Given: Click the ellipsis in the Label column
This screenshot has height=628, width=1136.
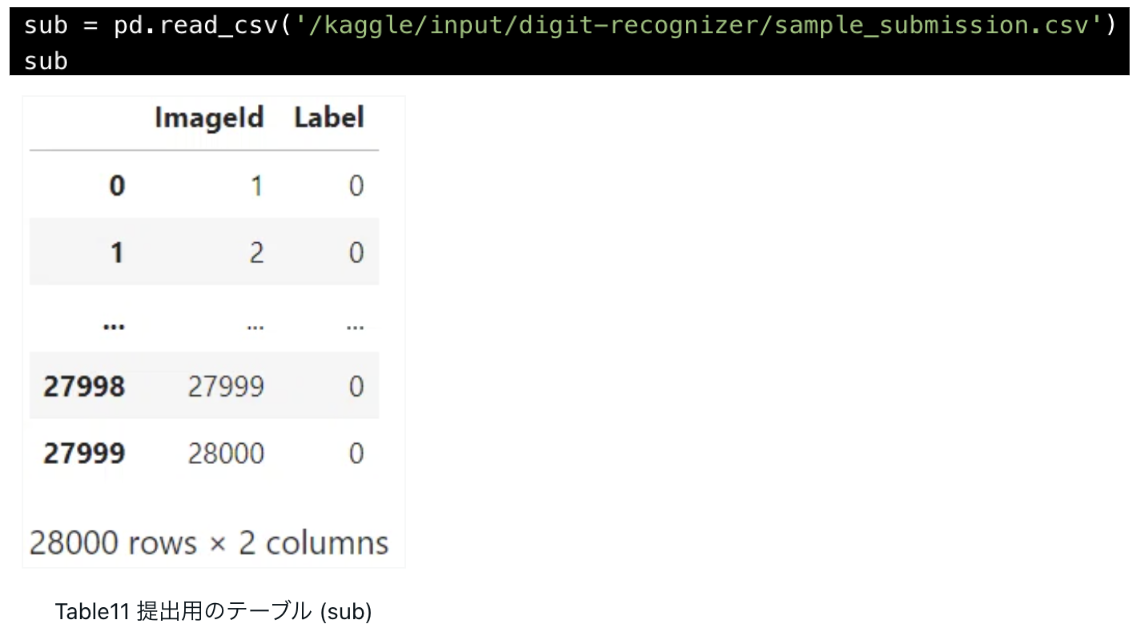Looking at the screenshot, I should [355, 327].
